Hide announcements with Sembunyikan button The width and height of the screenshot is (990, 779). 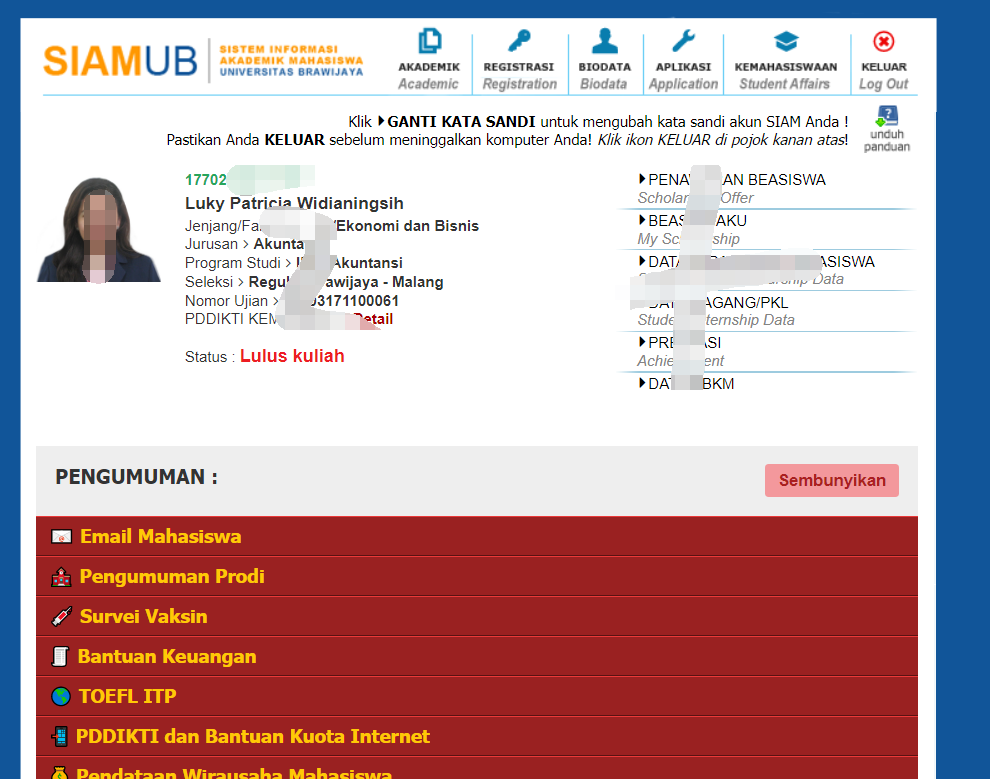tap(832, 480)
